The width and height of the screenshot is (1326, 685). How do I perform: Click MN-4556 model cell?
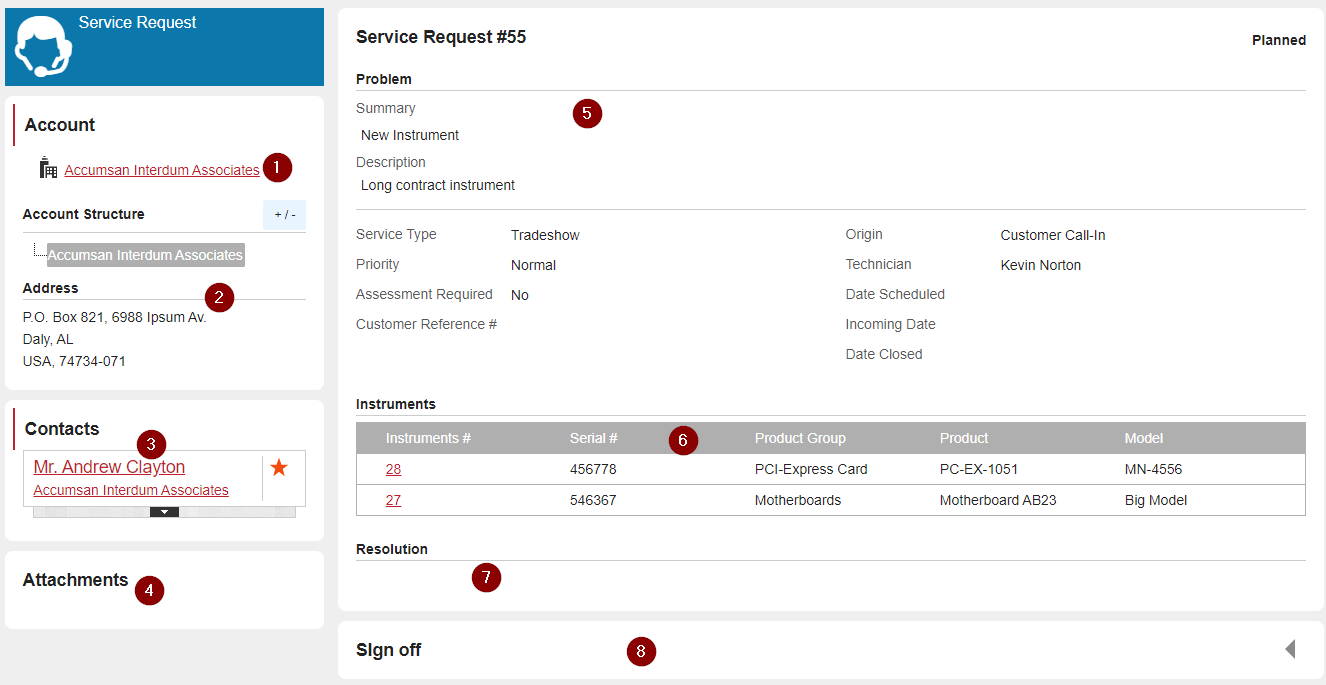[1153, 469]
